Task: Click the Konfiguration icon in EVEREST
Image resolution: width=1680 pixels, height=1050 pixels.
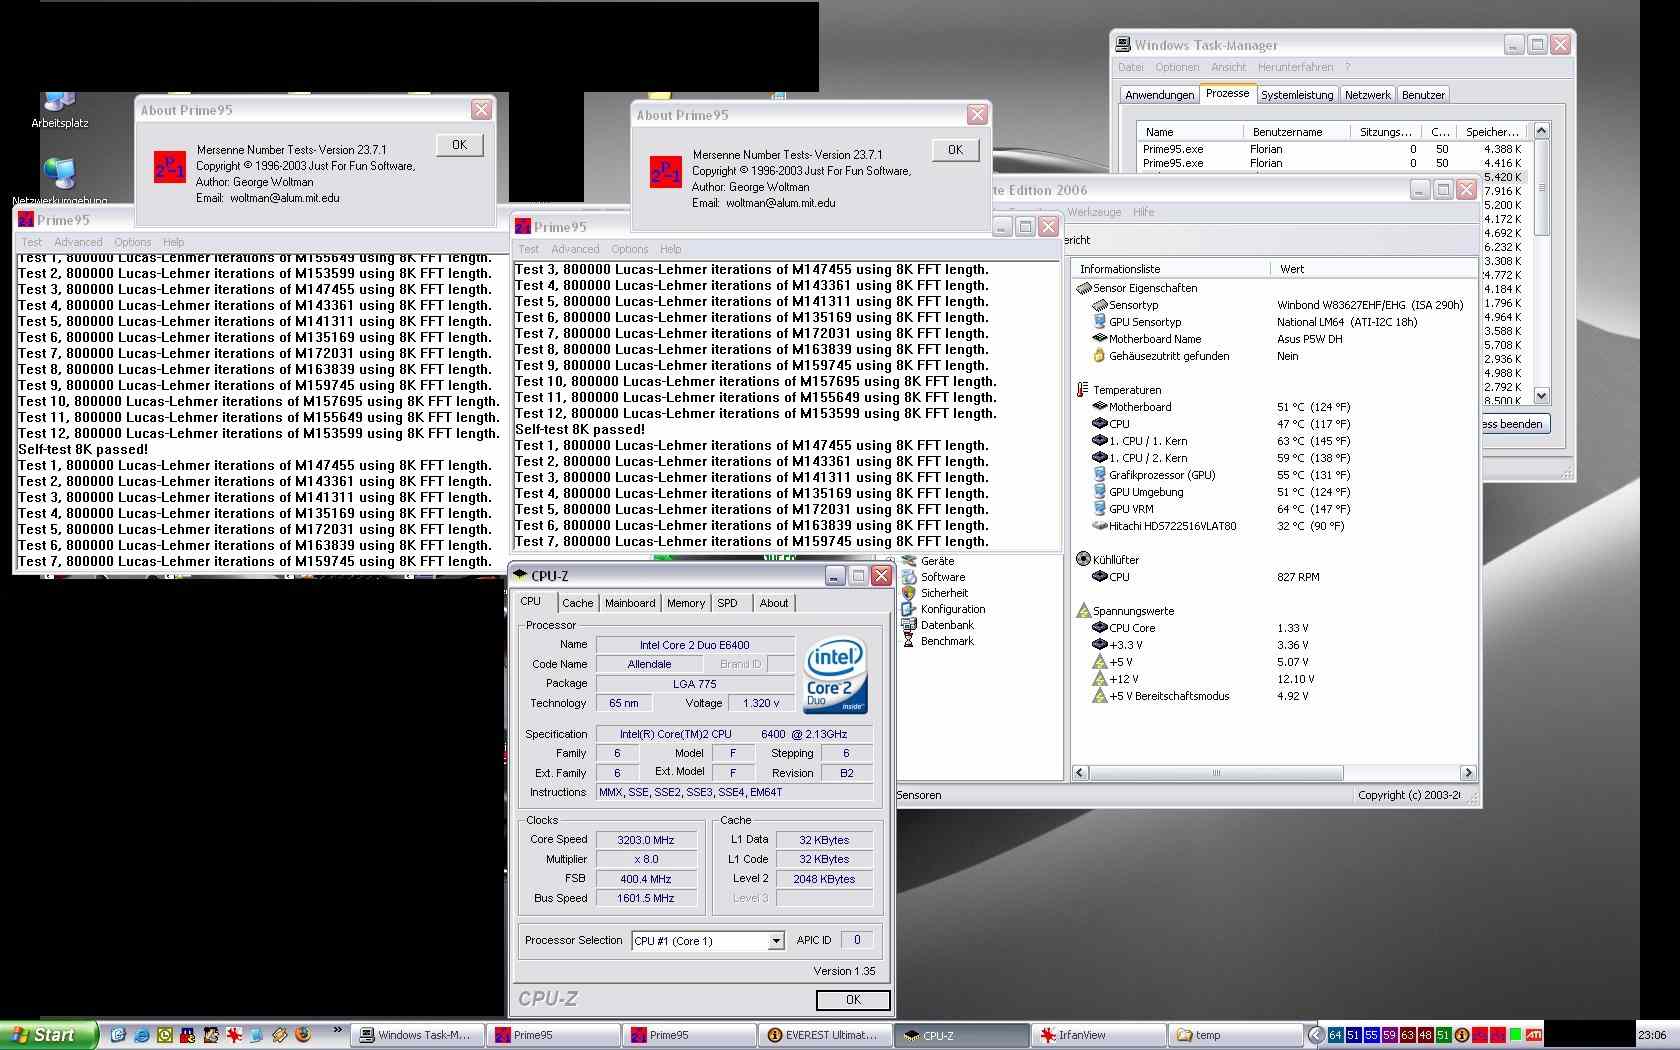Action: pyautogui.click(x=909, y=609)
